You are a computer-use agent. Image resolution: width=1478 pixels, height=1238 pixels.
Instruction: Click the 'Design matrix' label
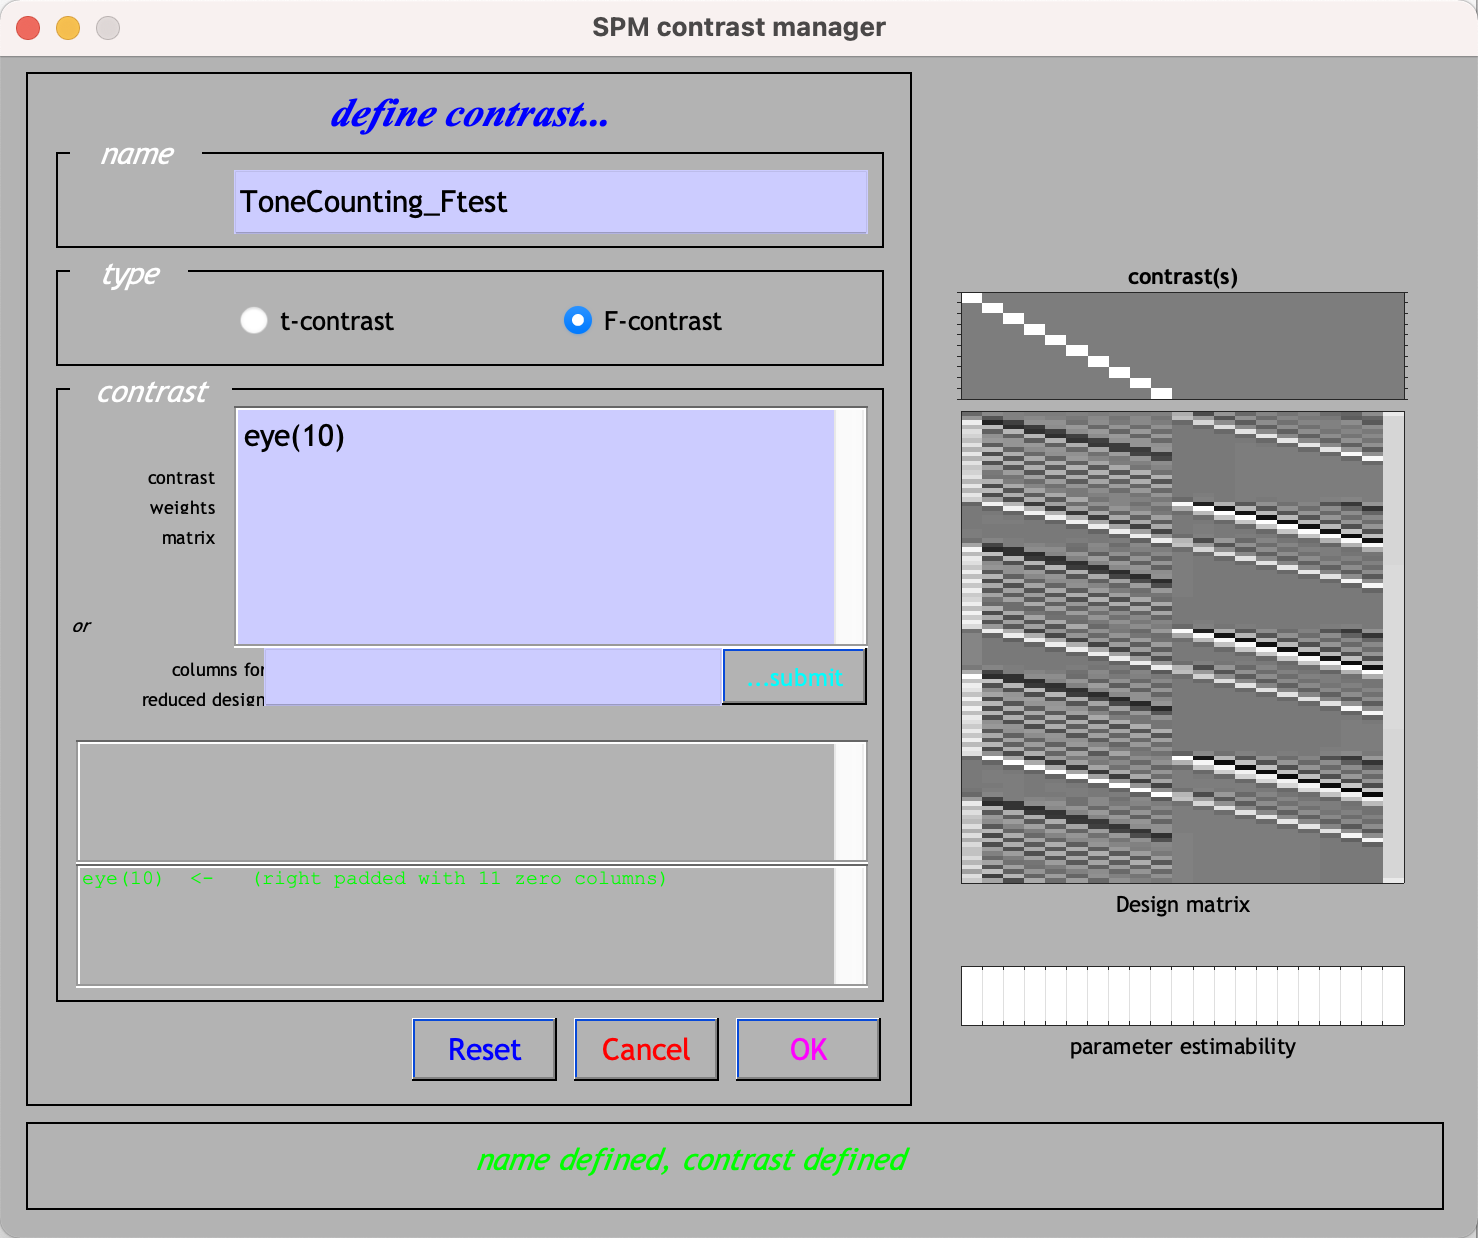(1183, 904)
